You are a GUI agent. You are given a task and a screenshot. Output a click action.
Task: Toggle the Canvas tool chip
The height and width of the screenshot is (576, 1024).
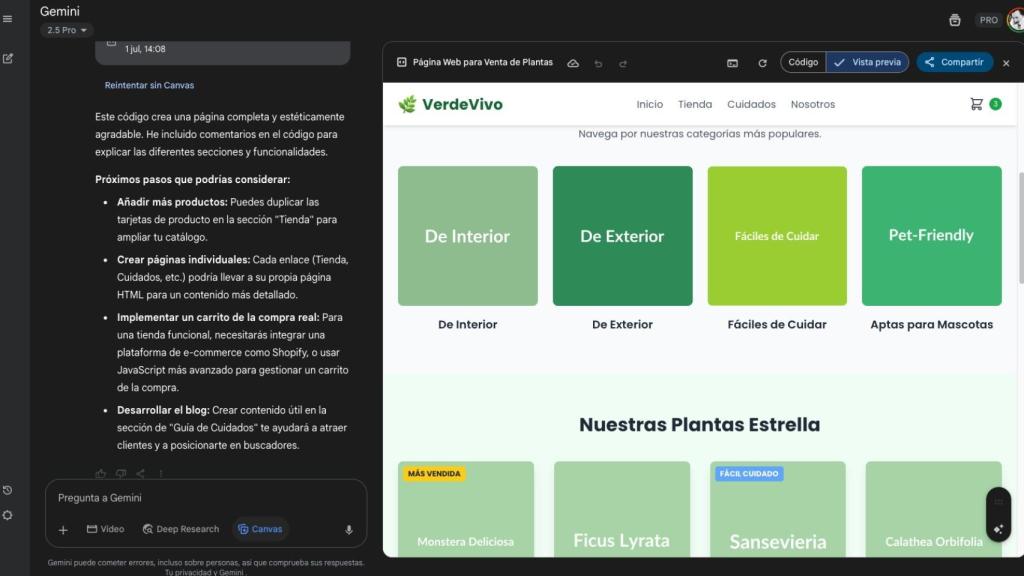tap(260, 529)
